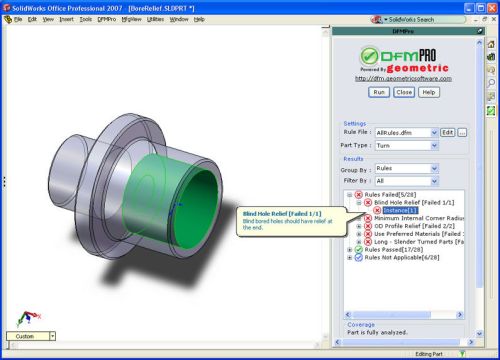Open the Tools menu

pos(86,19)
